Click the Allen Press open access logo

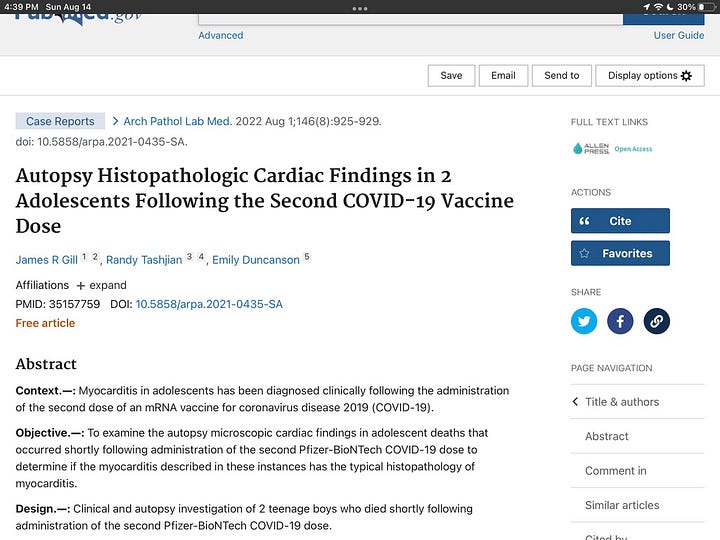[x=612, y=148]
